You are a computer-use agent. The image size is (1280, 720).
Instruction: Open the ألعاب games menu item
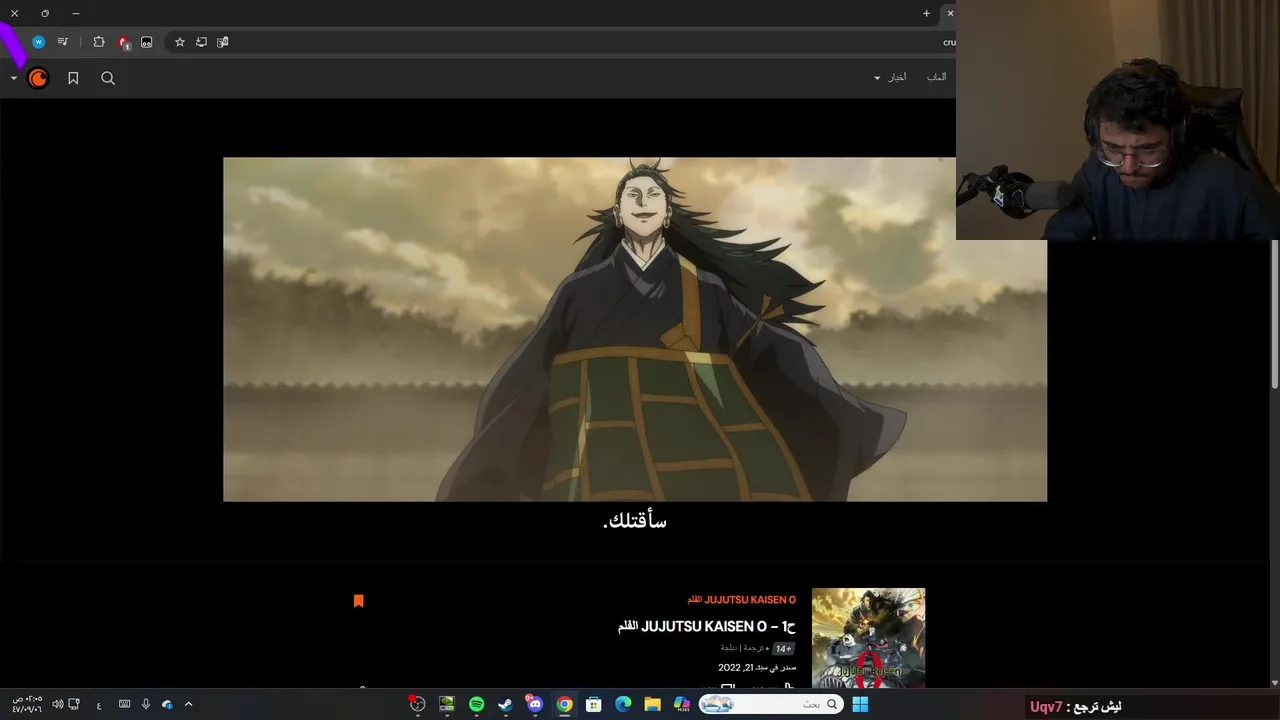coord(936,77)
